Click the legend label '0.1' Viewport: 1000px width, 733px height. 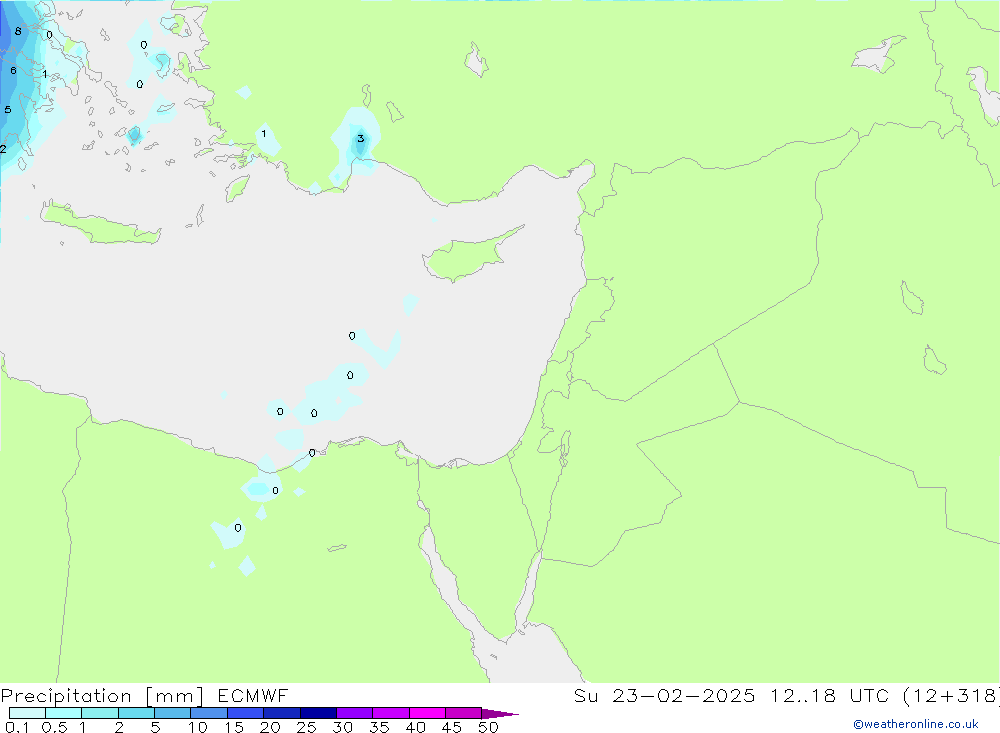pyautogui.click(x=17, y=727)
